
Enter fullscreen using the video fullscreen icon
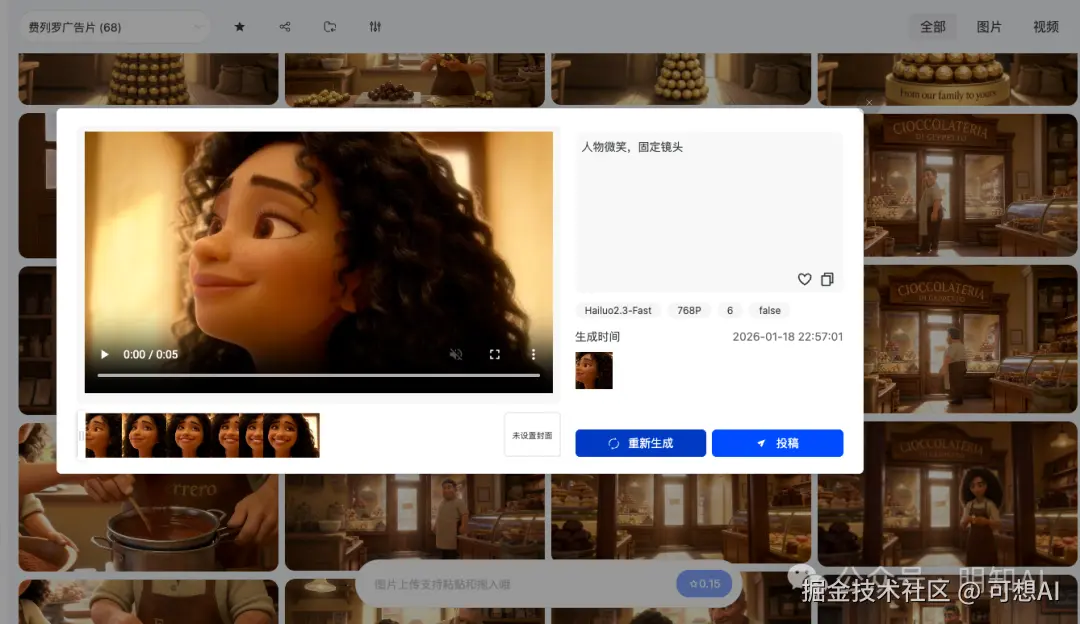495,355
